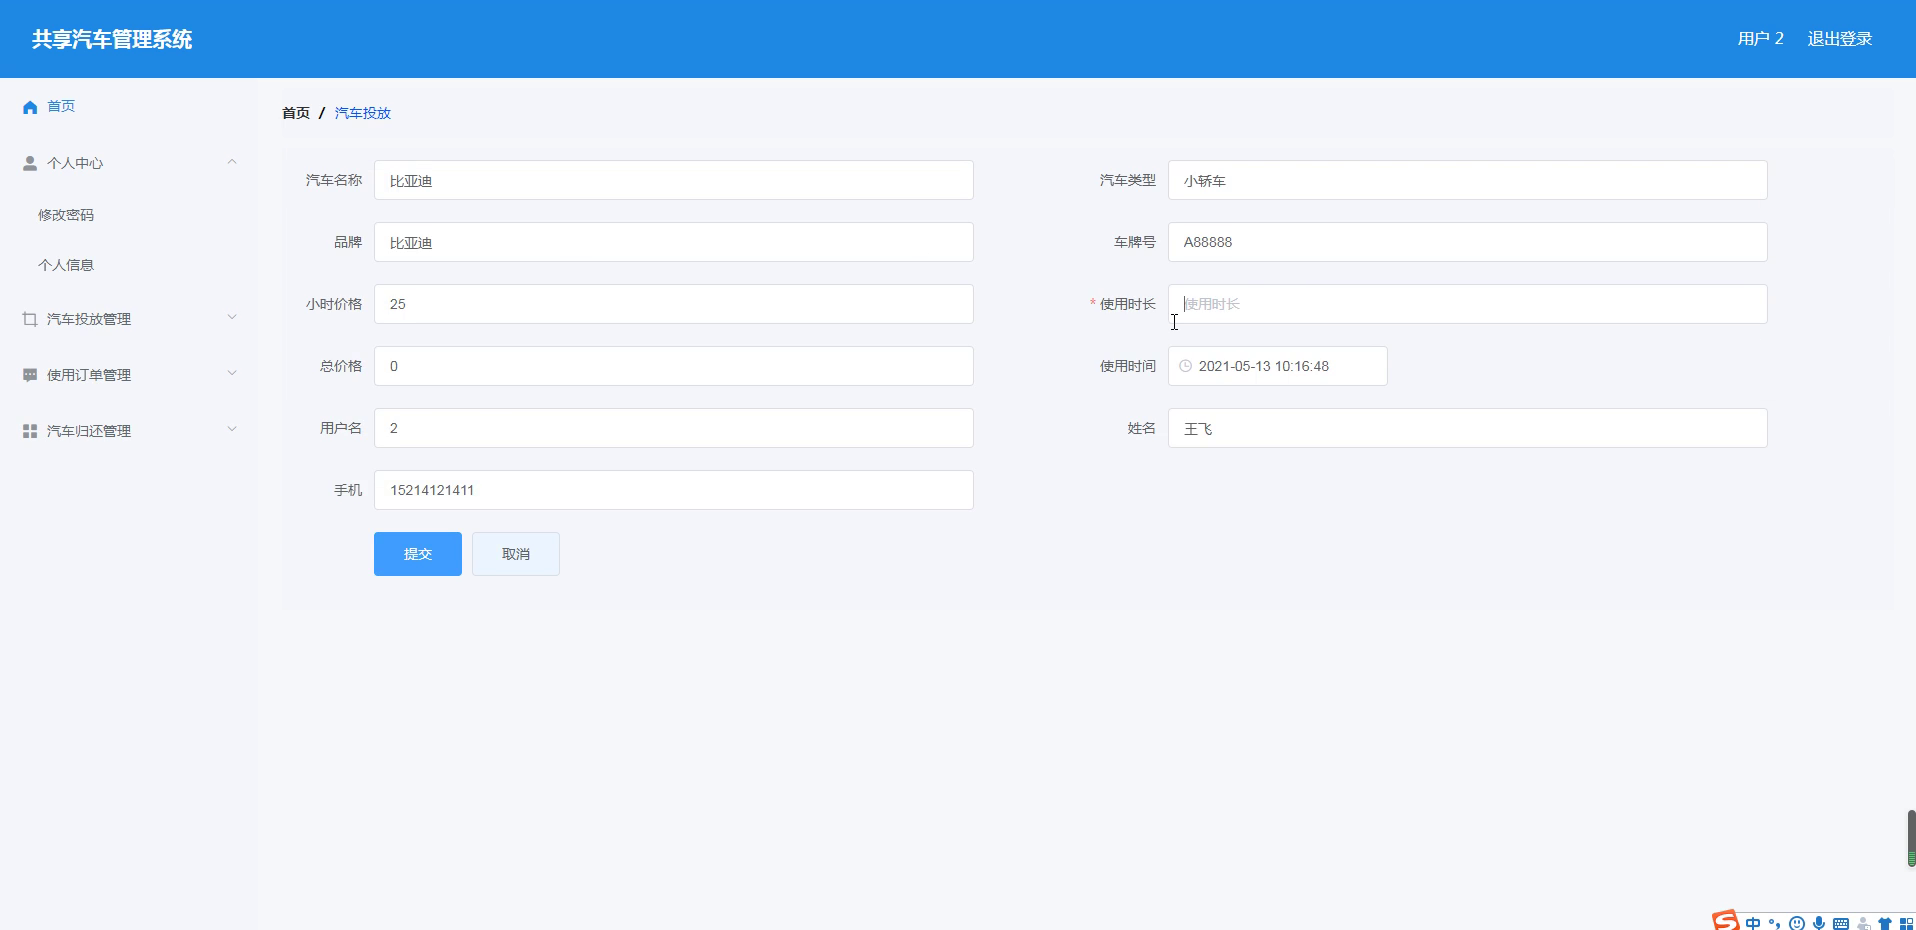The width and height of the screenshot is (1916, 930).
Task: Click the crop icon beside 汽车投放管理
Action: 30,319
